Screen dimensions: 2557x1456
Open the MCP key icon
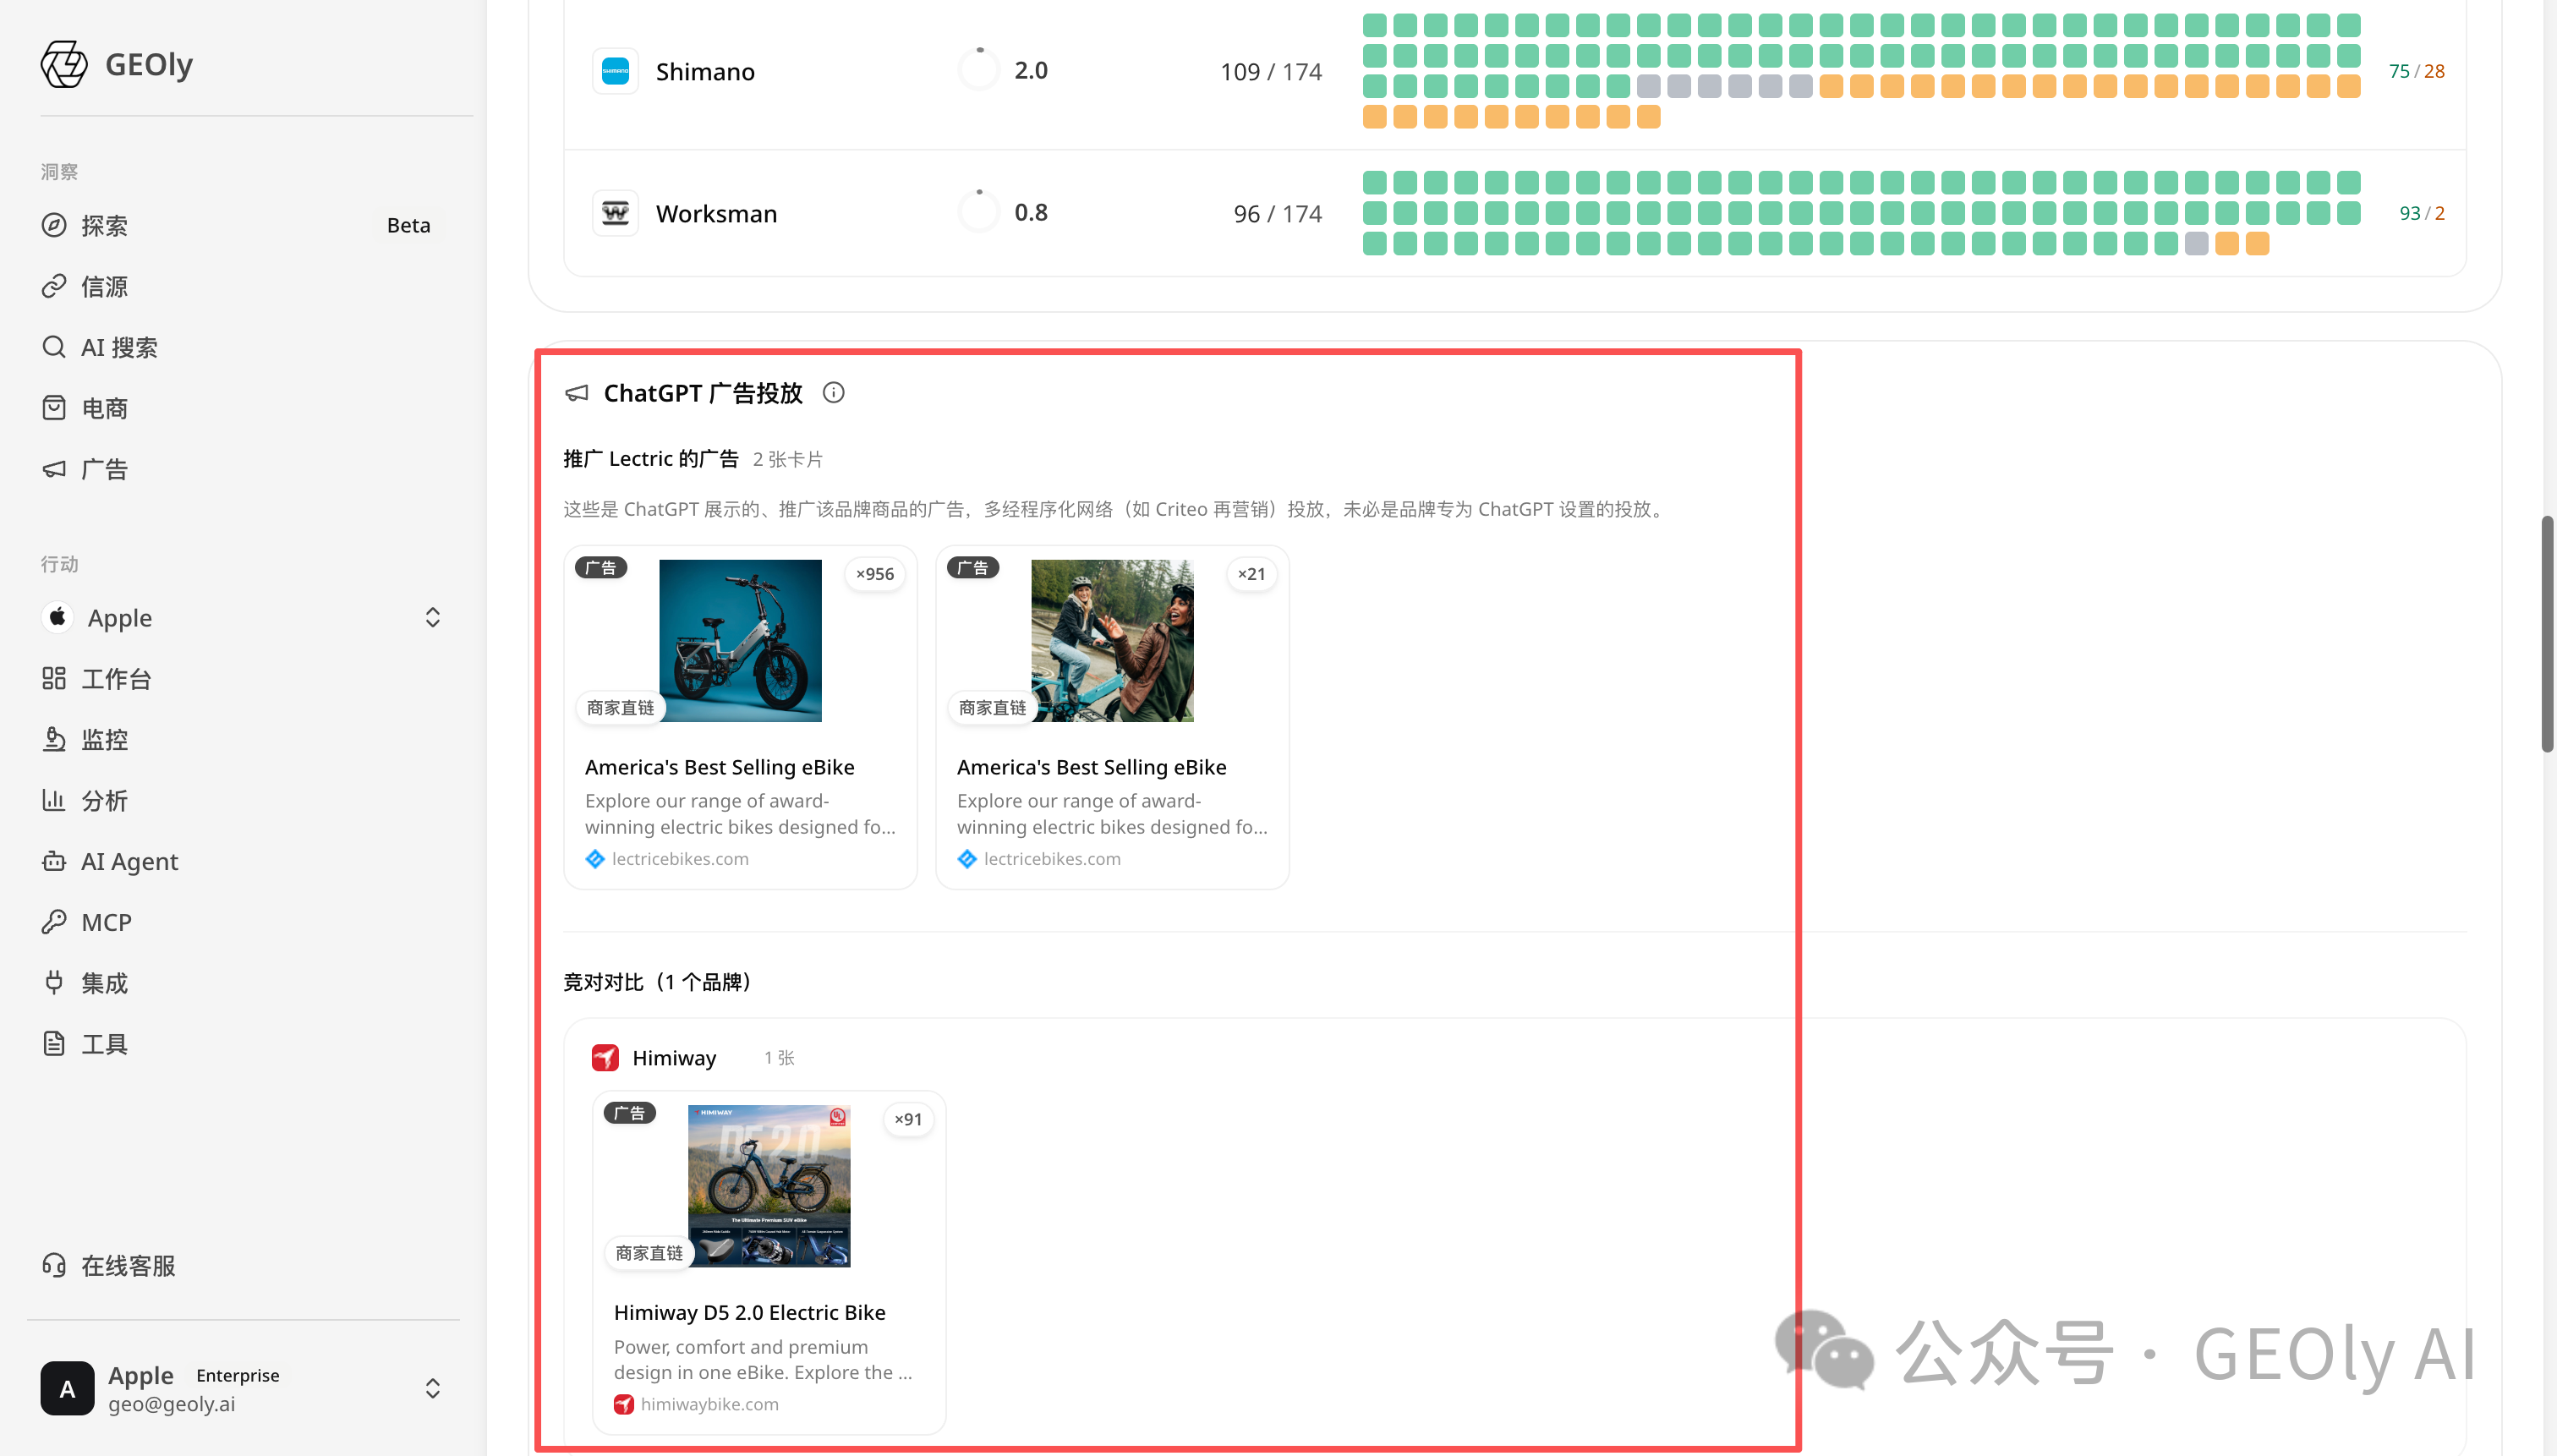(x=54, y=922)
